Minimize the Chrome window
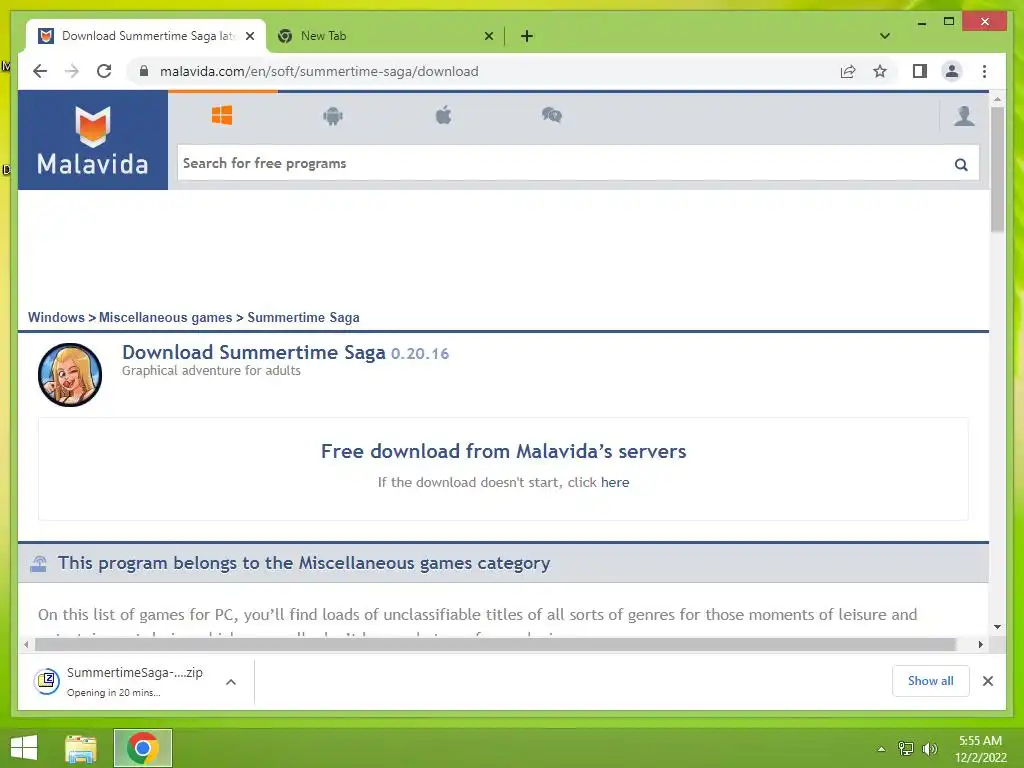 (x=921, y=22)
